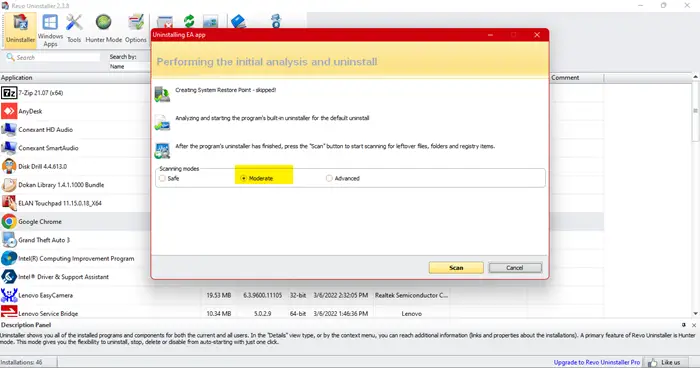
Task: Click the Scan button
Action: coord(456,268)
